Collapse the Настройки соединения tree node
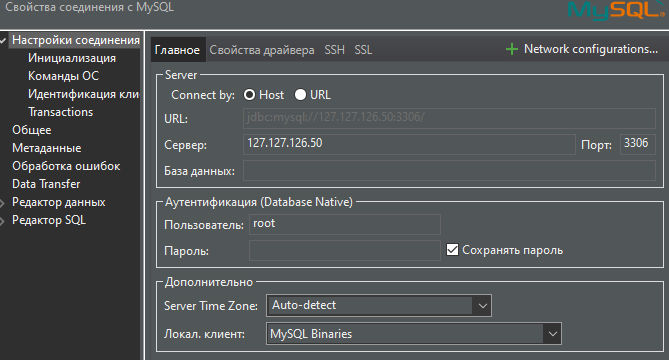Viewport: 669px width, 360px height. [x=3, y=41]
